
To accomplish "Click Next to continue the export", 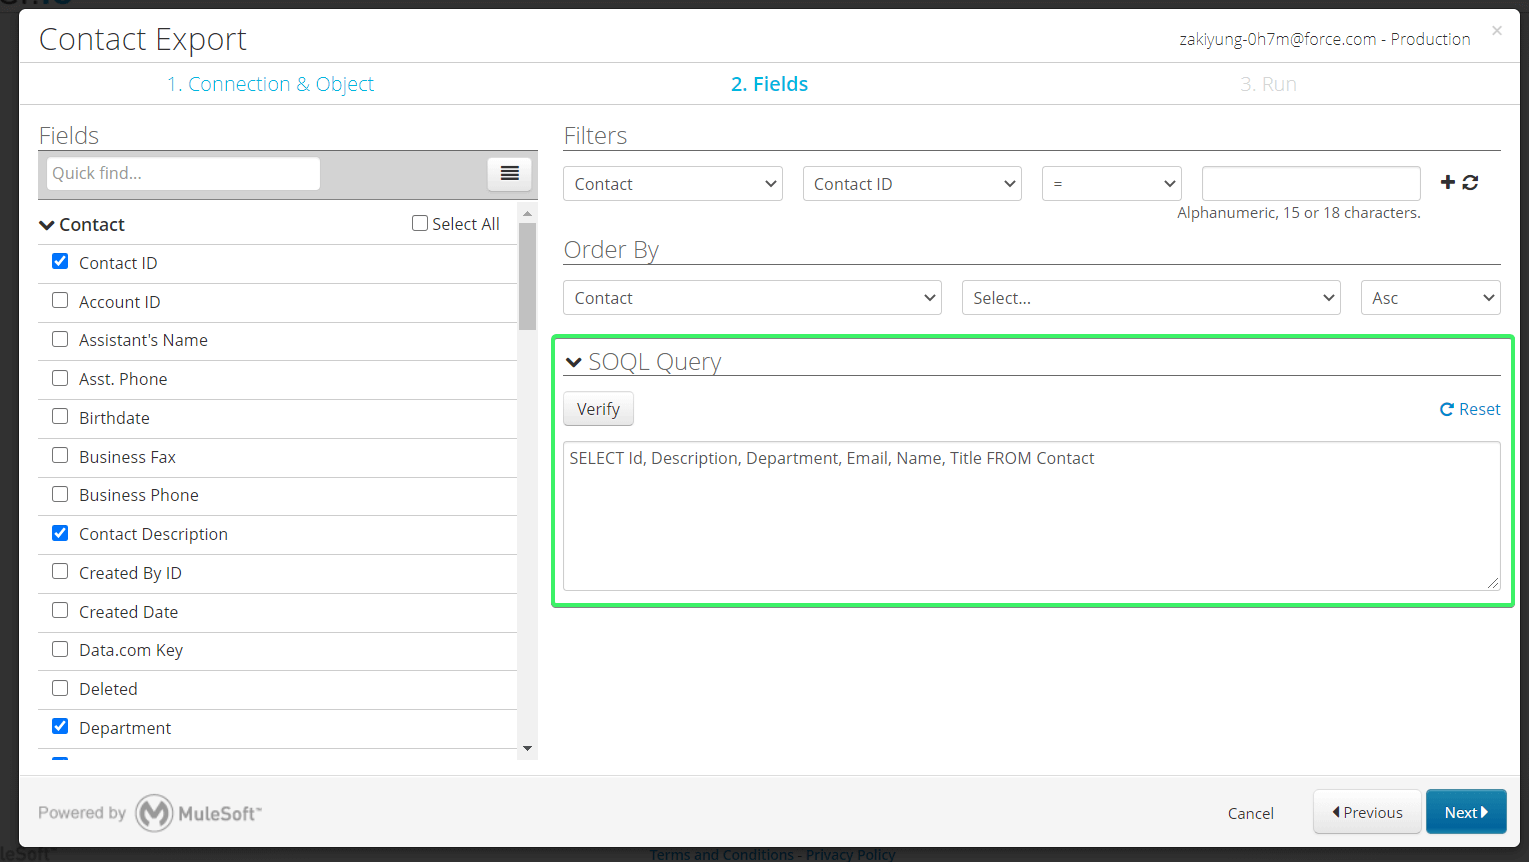I will [x=1465, y=811].
